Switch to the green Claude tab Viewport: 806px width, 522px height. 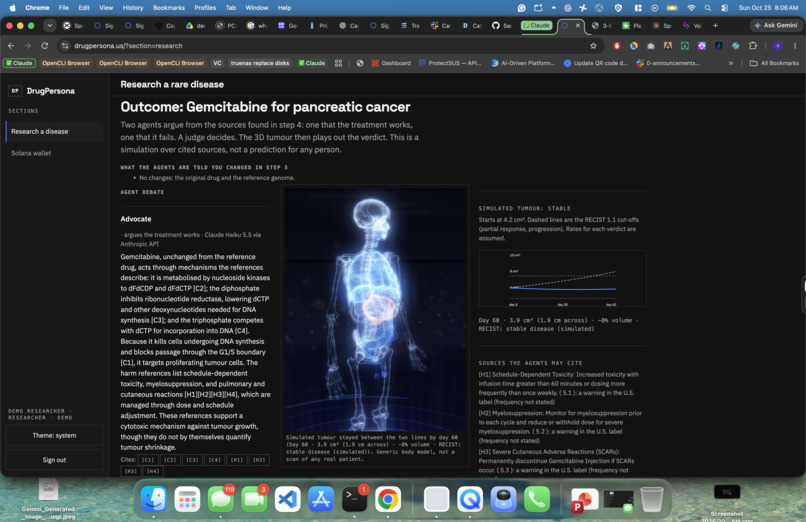click(537, 25)
